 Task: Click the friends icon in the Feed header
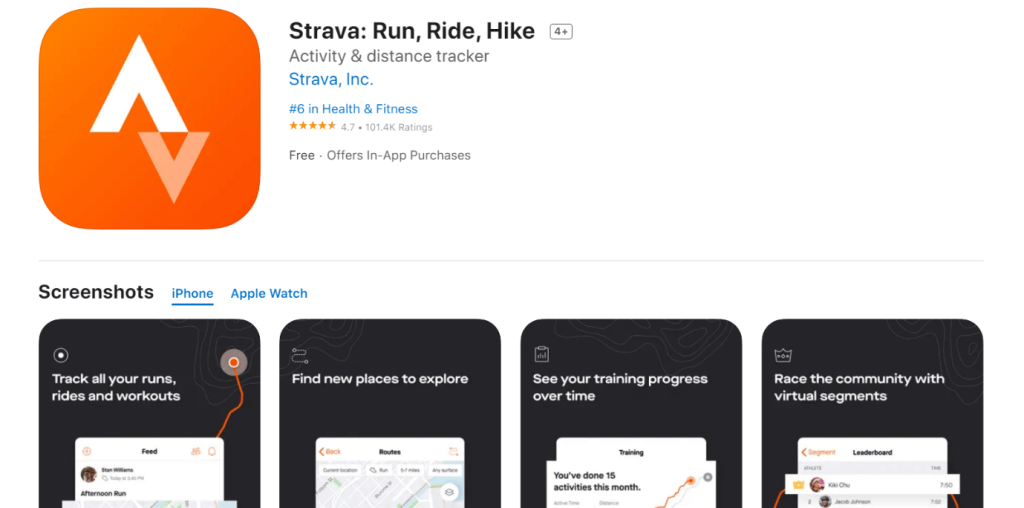[x=195, y=451]
